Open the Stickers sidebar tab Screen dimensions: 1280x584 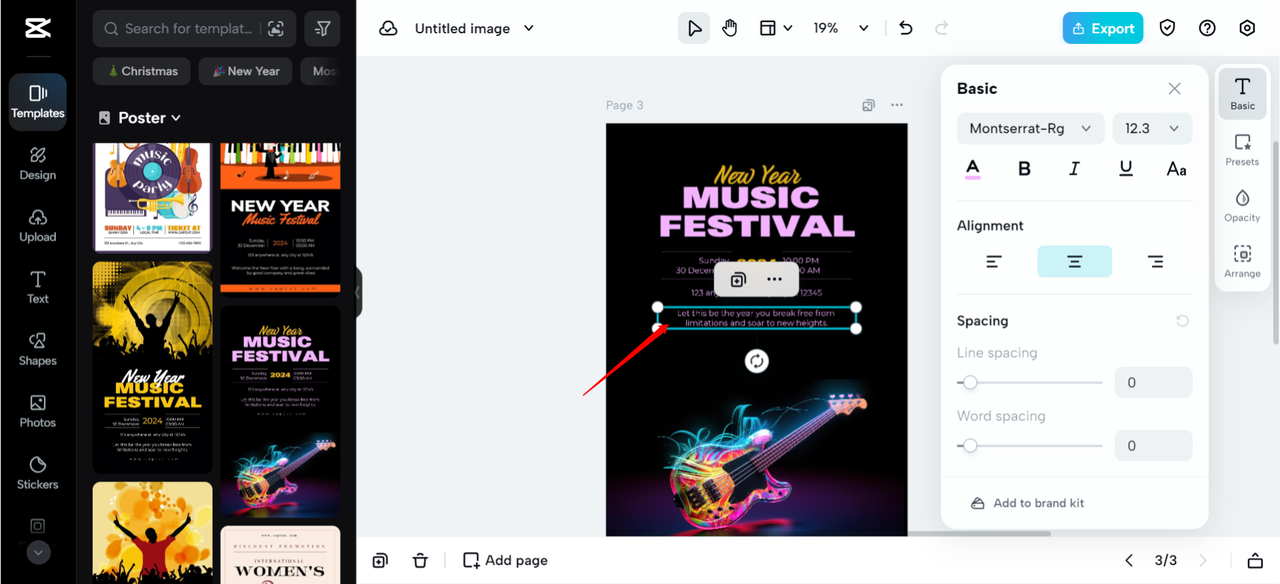coord(38,474)
